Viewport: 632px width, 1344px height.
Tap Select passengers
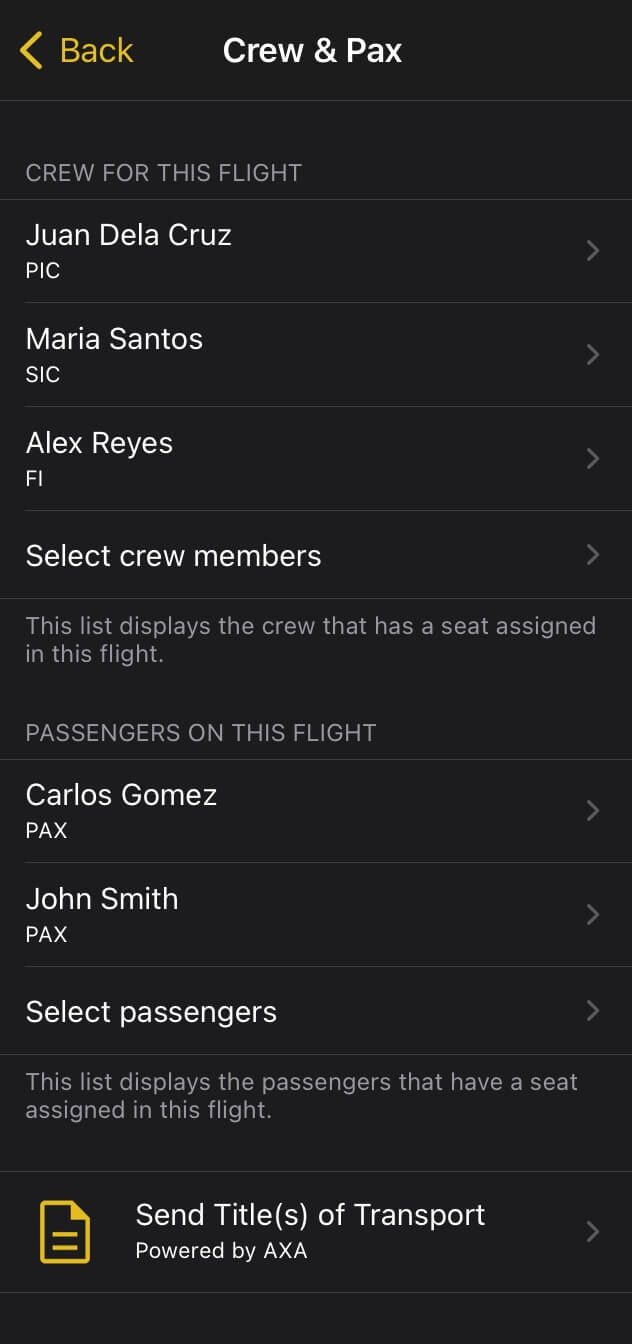[152, 1012]
